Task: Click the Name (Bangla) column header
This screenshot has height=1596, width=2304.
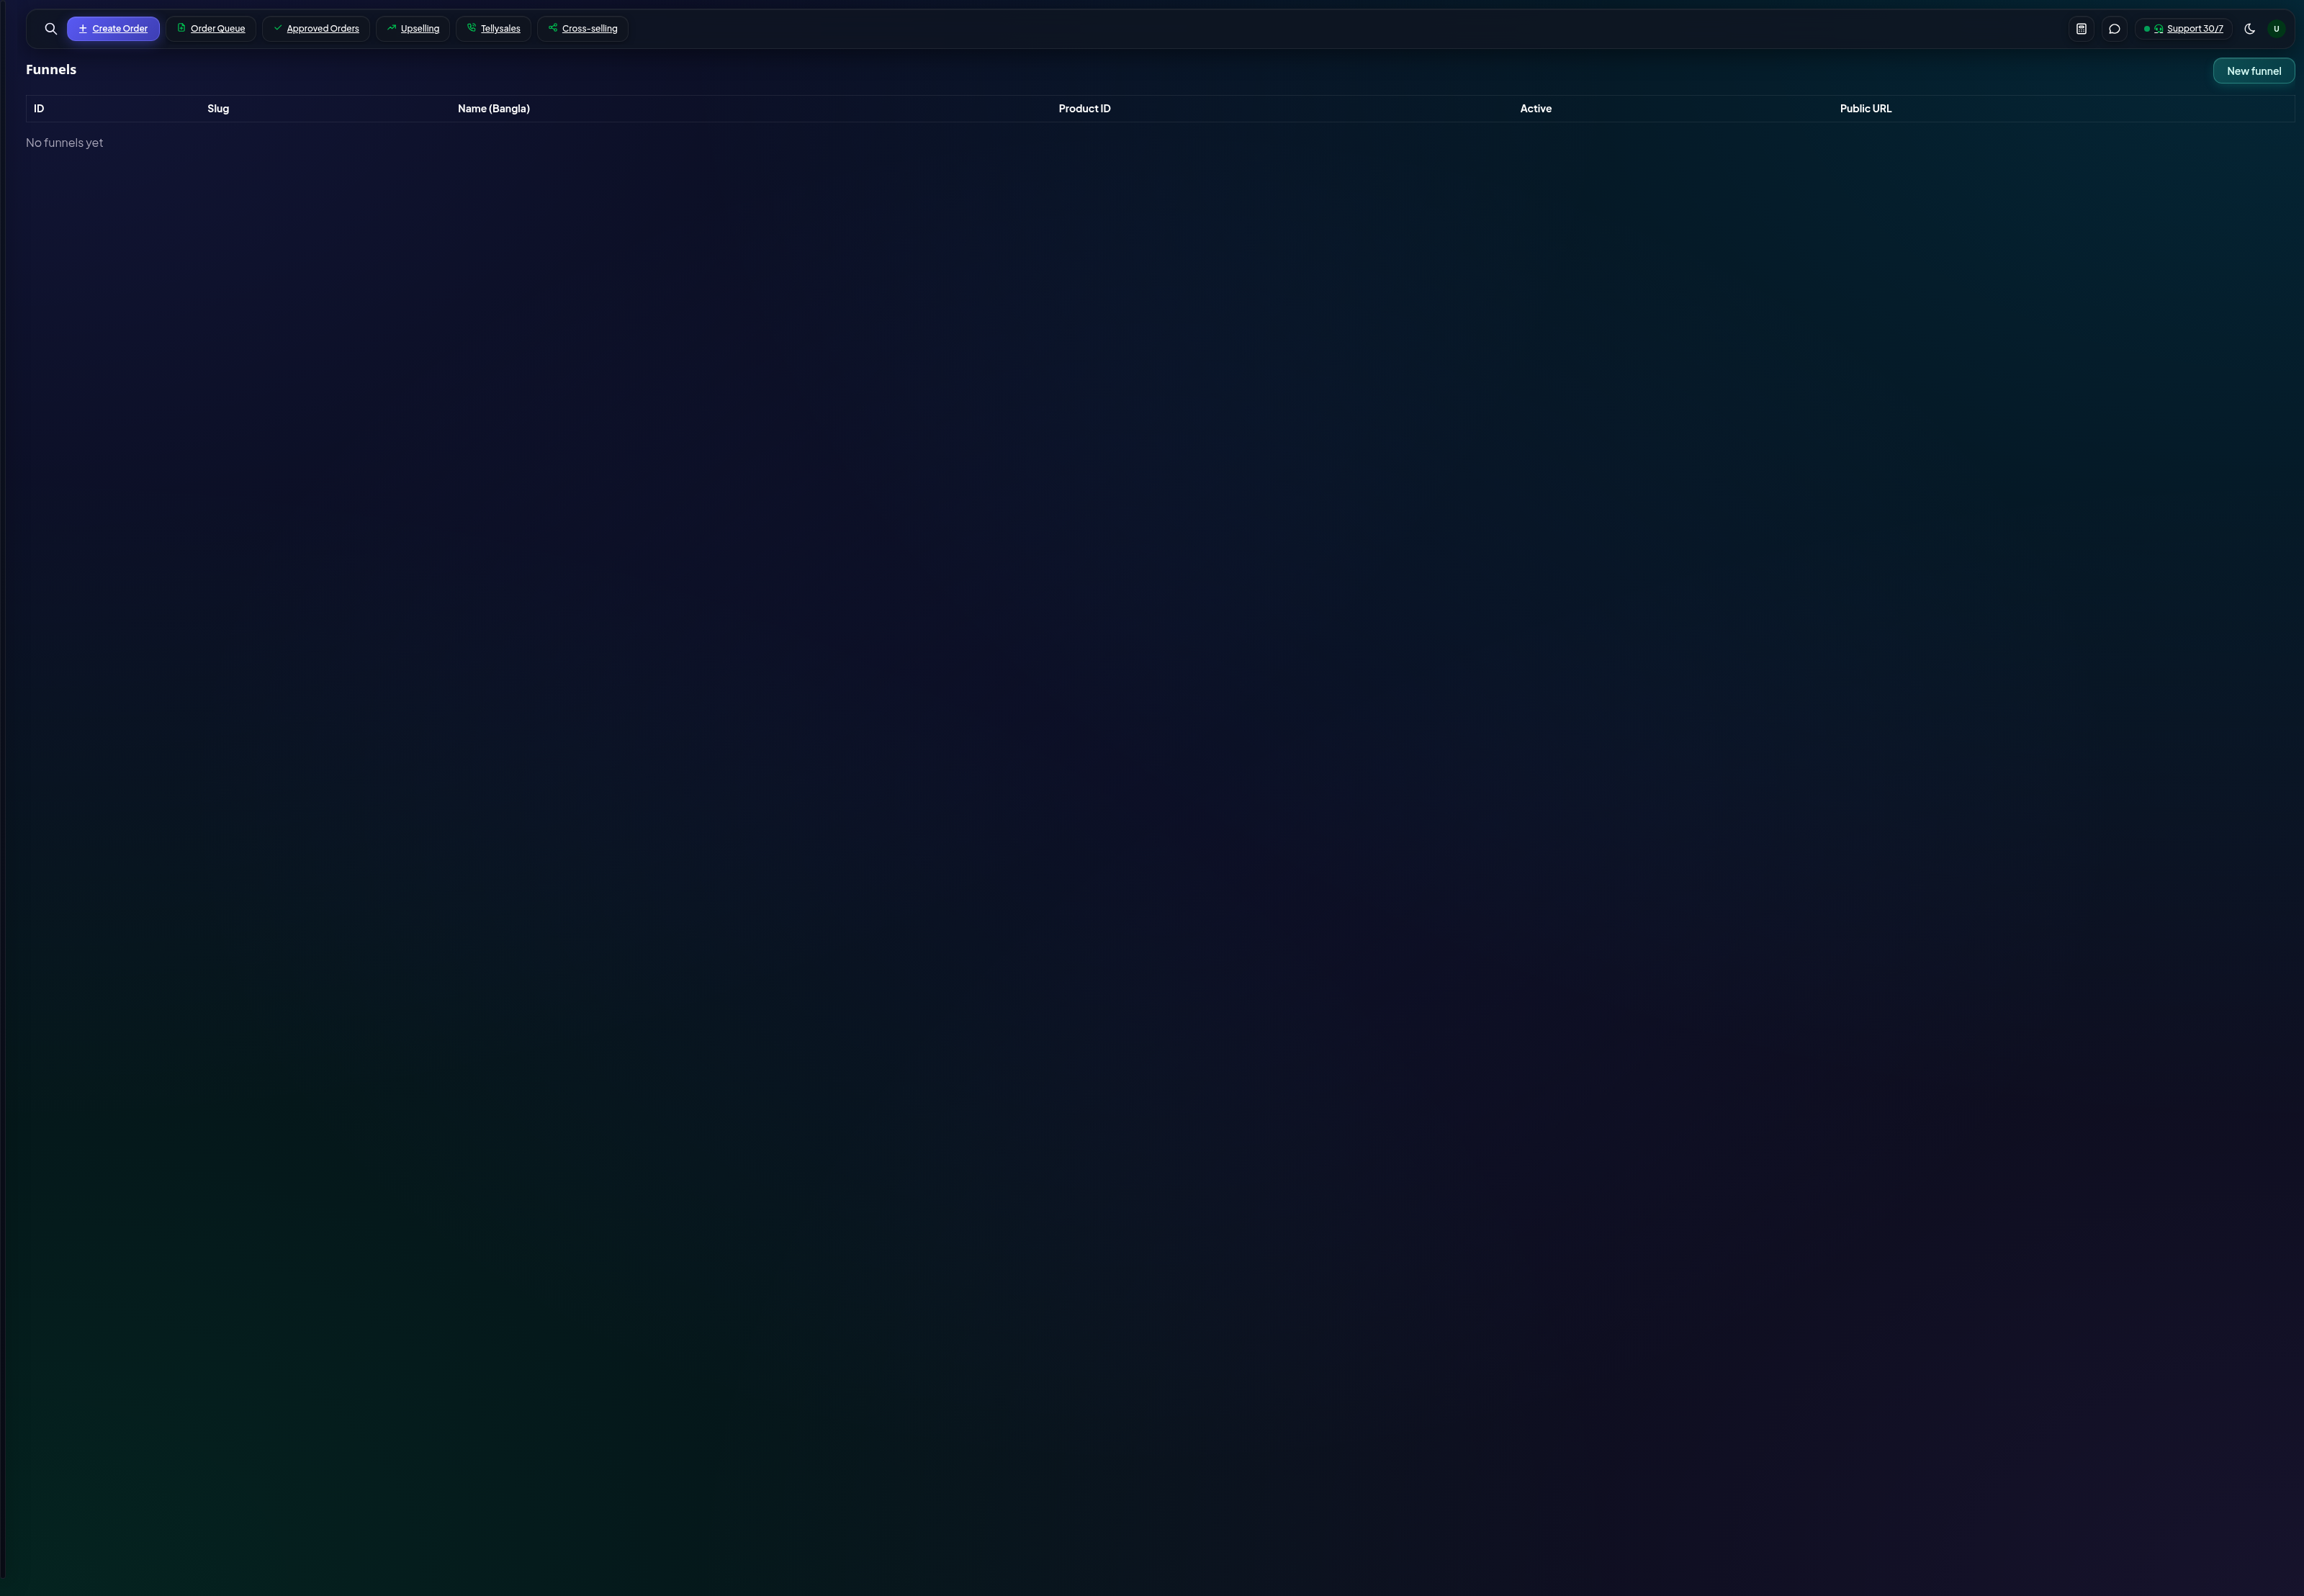Action: click(494, 109)
